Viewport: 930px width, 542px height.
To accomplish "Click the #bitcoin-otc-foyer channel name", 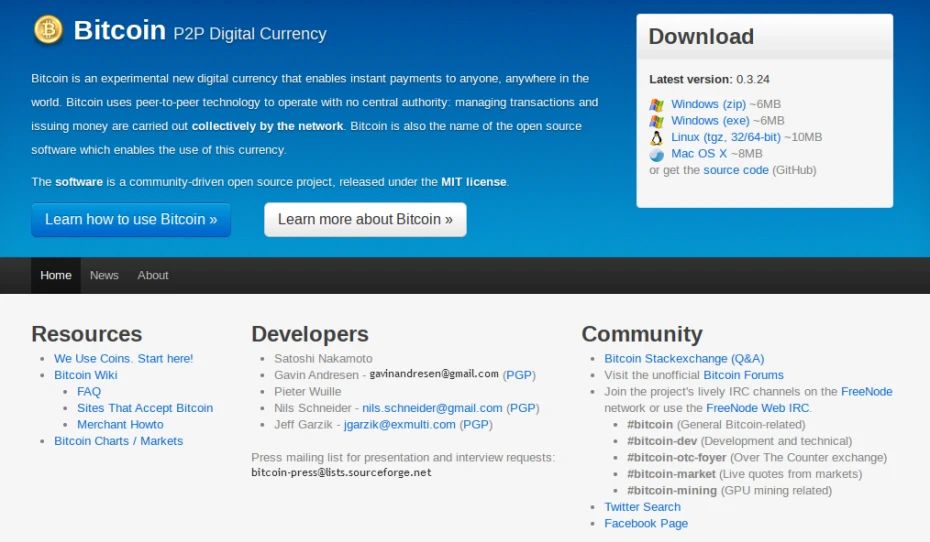I will 676,458.
